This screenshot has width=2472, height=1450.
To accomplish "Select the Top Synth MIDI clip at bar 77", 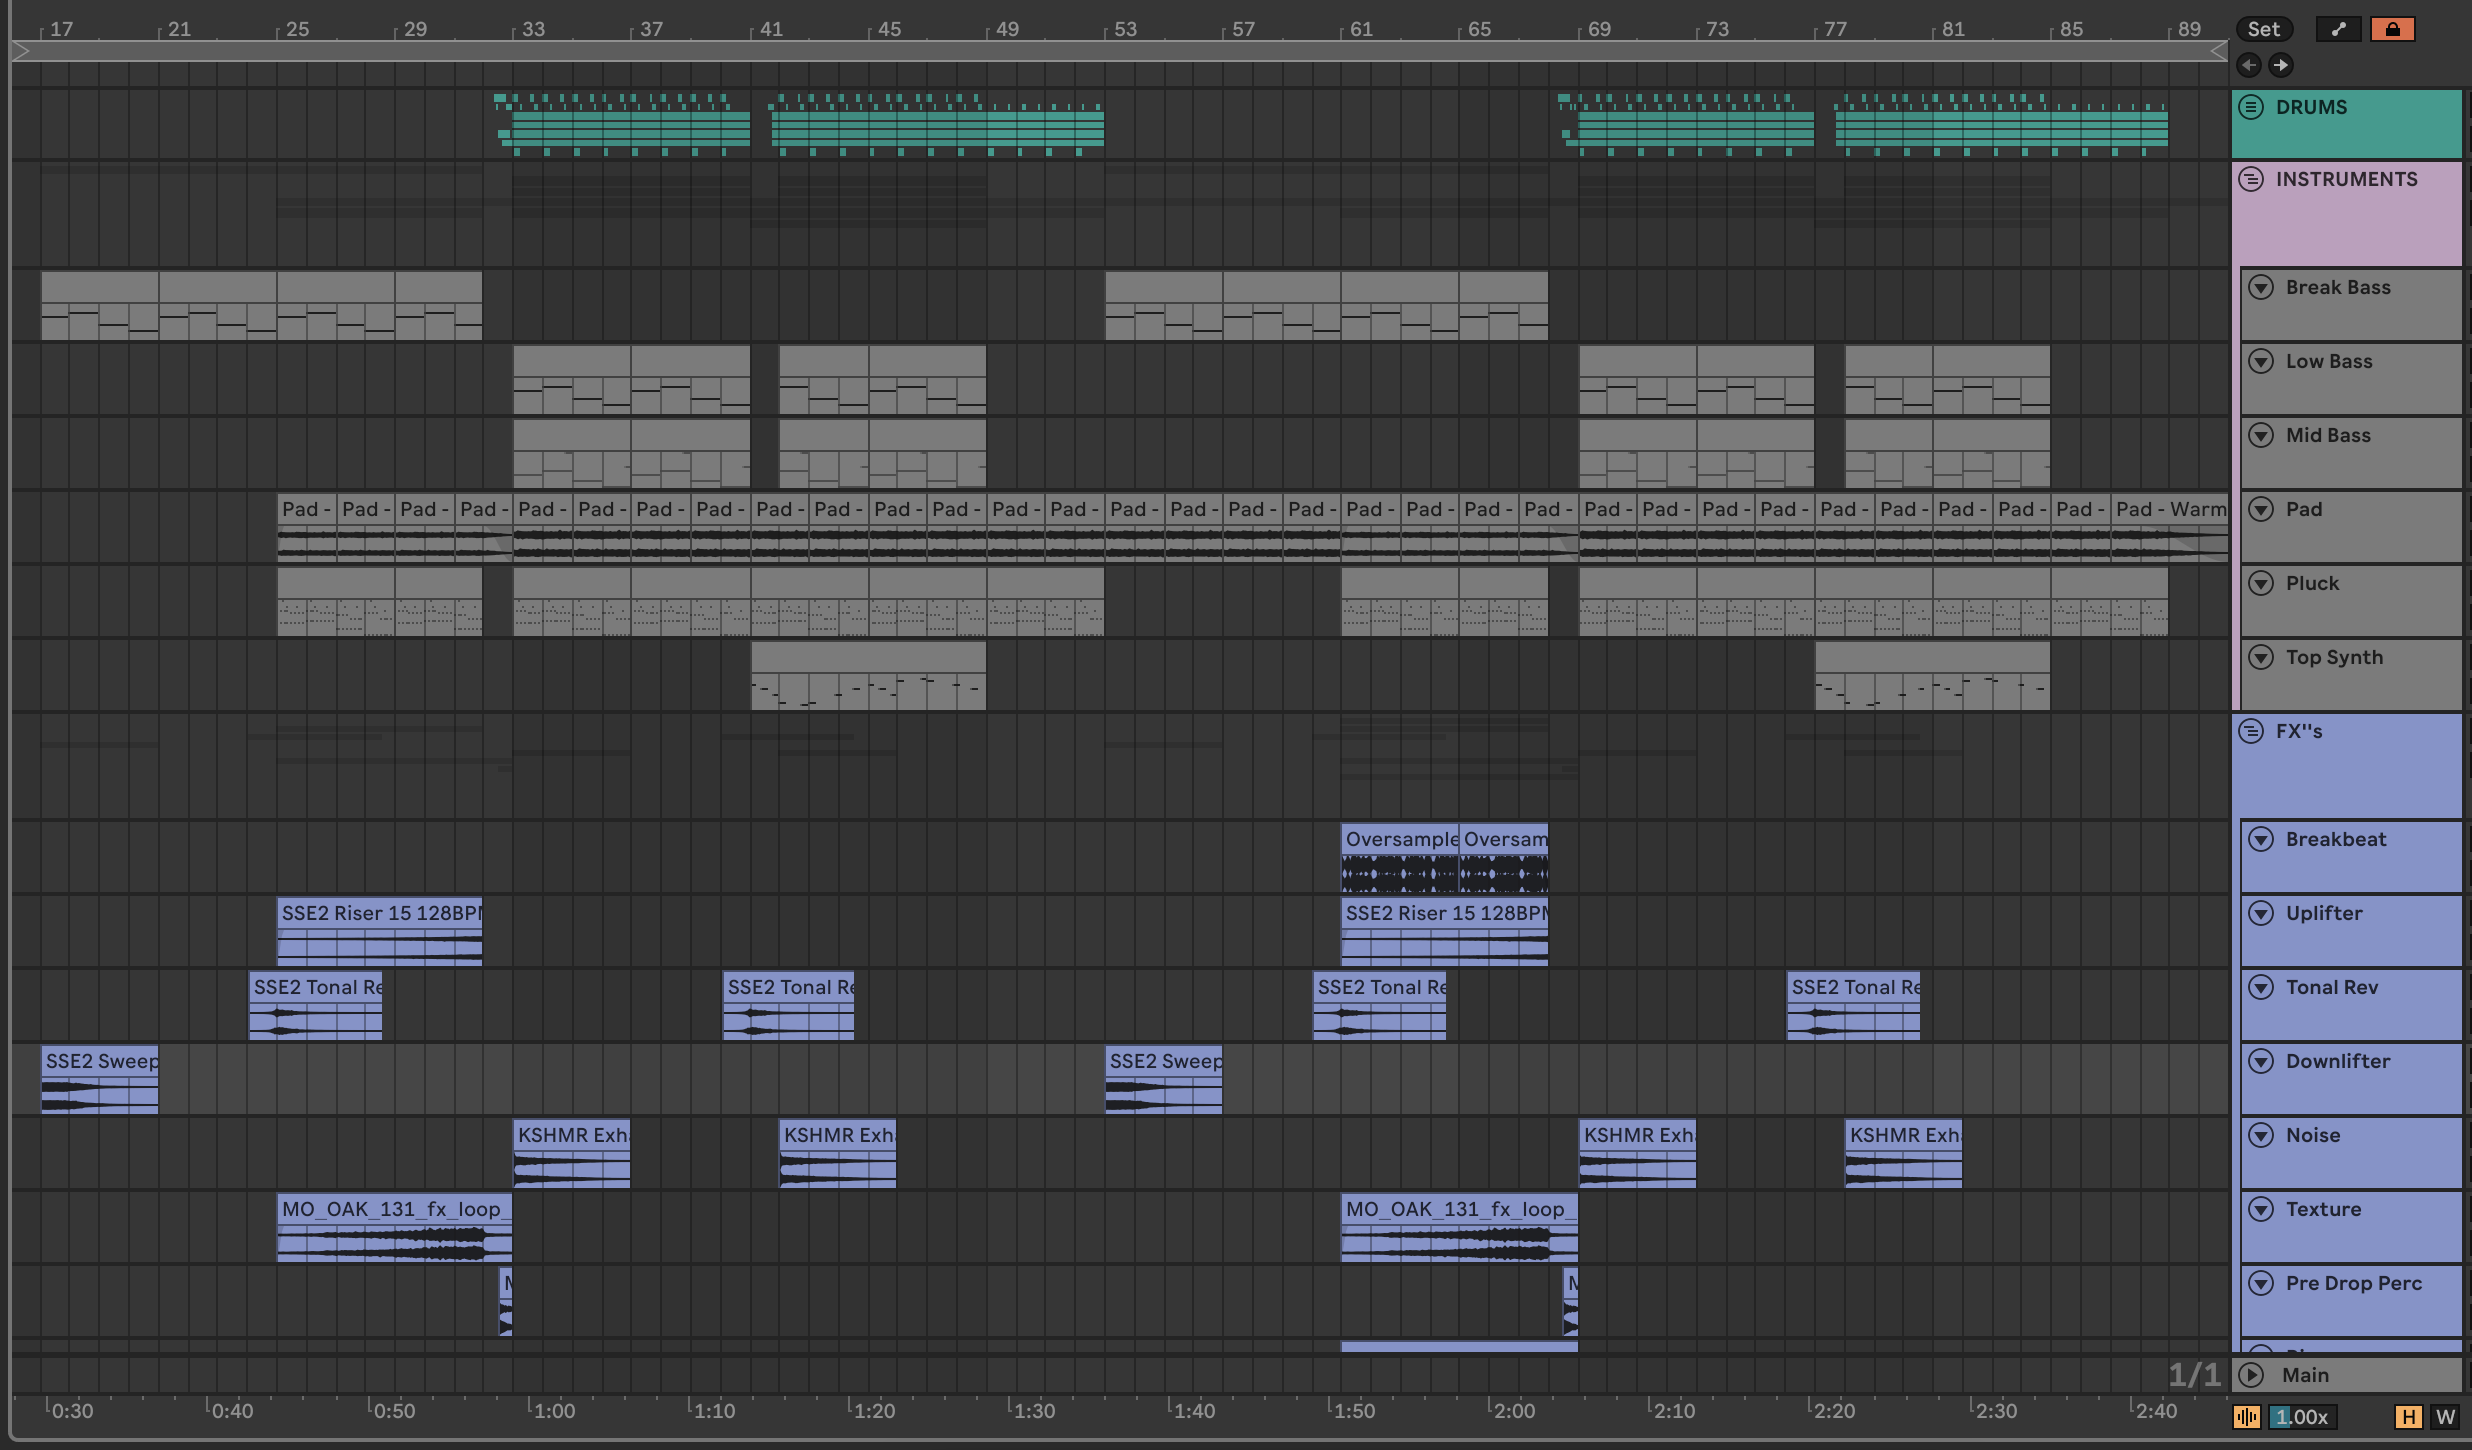I will [1933, 675].
